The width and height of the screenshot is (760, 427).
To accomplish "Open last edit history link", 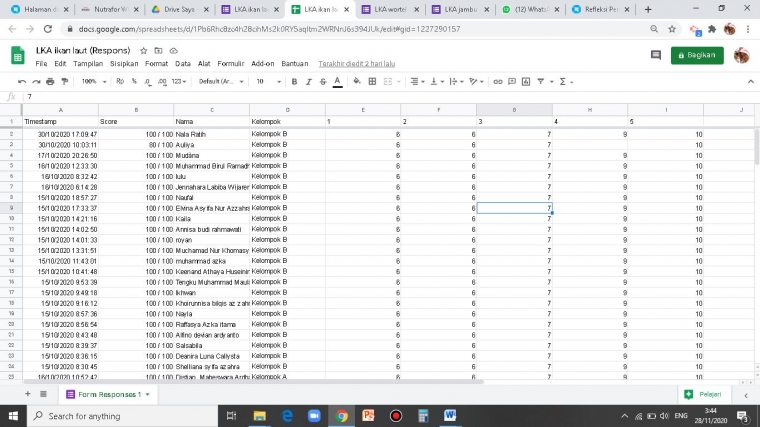I will point(357,63).
